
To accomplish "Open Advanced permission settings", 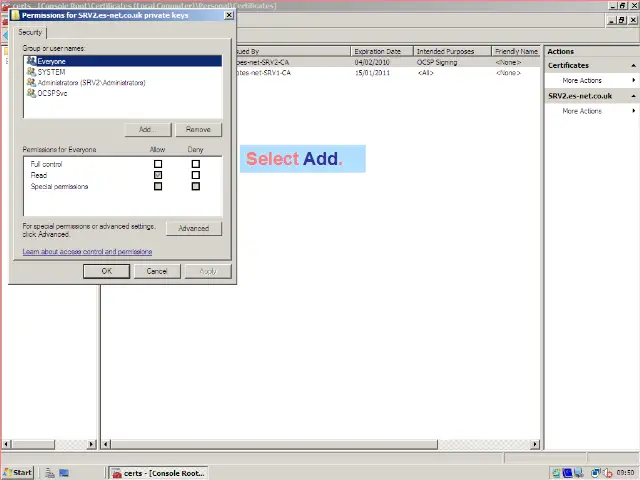I will [193, 228].
